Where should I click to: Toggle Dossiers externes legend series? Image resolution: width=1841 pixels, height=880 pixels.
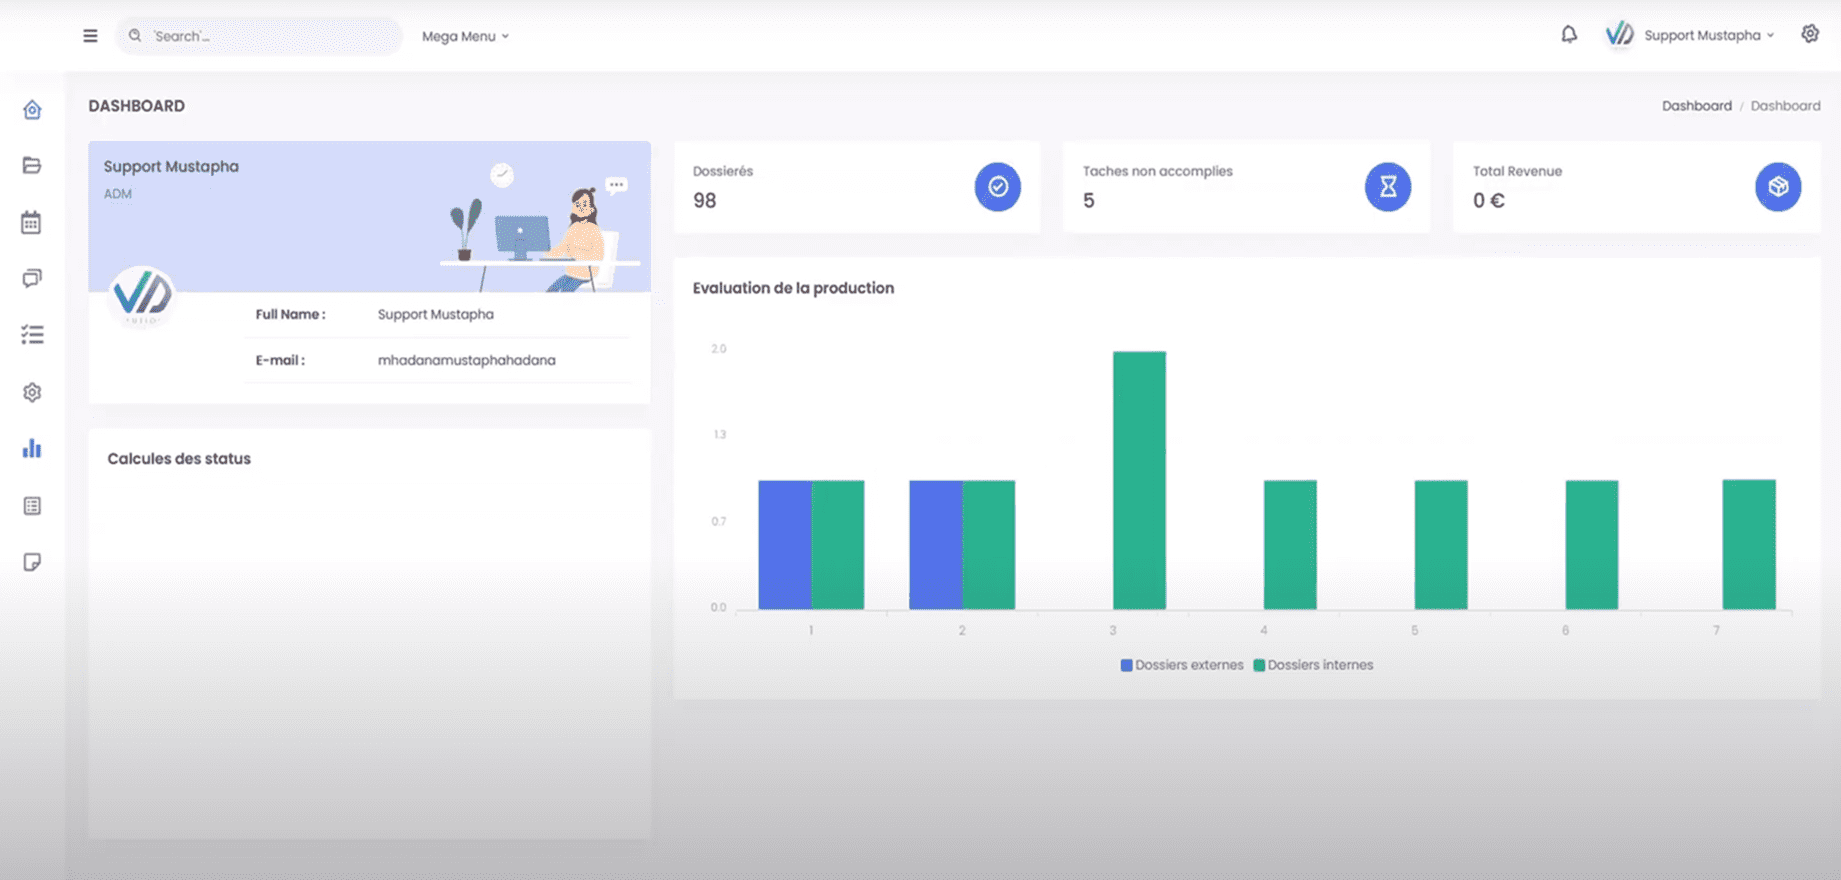(x=1181, y=665)
